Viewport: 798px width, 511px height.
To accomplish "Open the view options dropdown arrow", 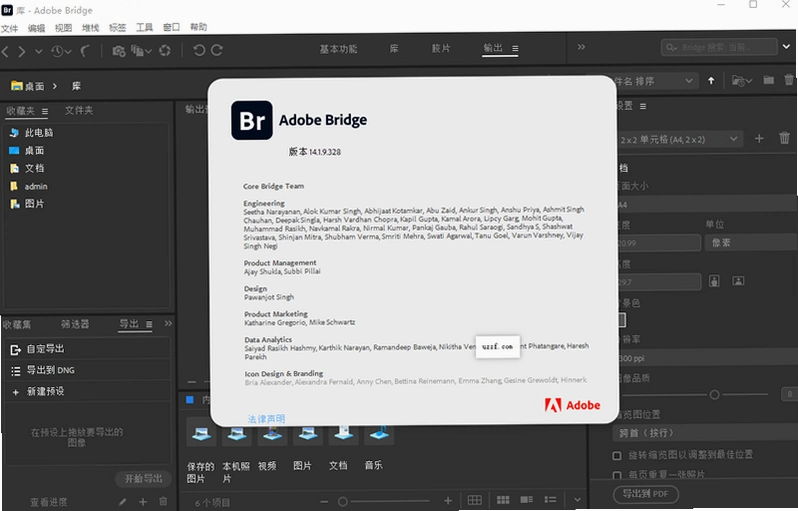I will (x=577, y=500).
